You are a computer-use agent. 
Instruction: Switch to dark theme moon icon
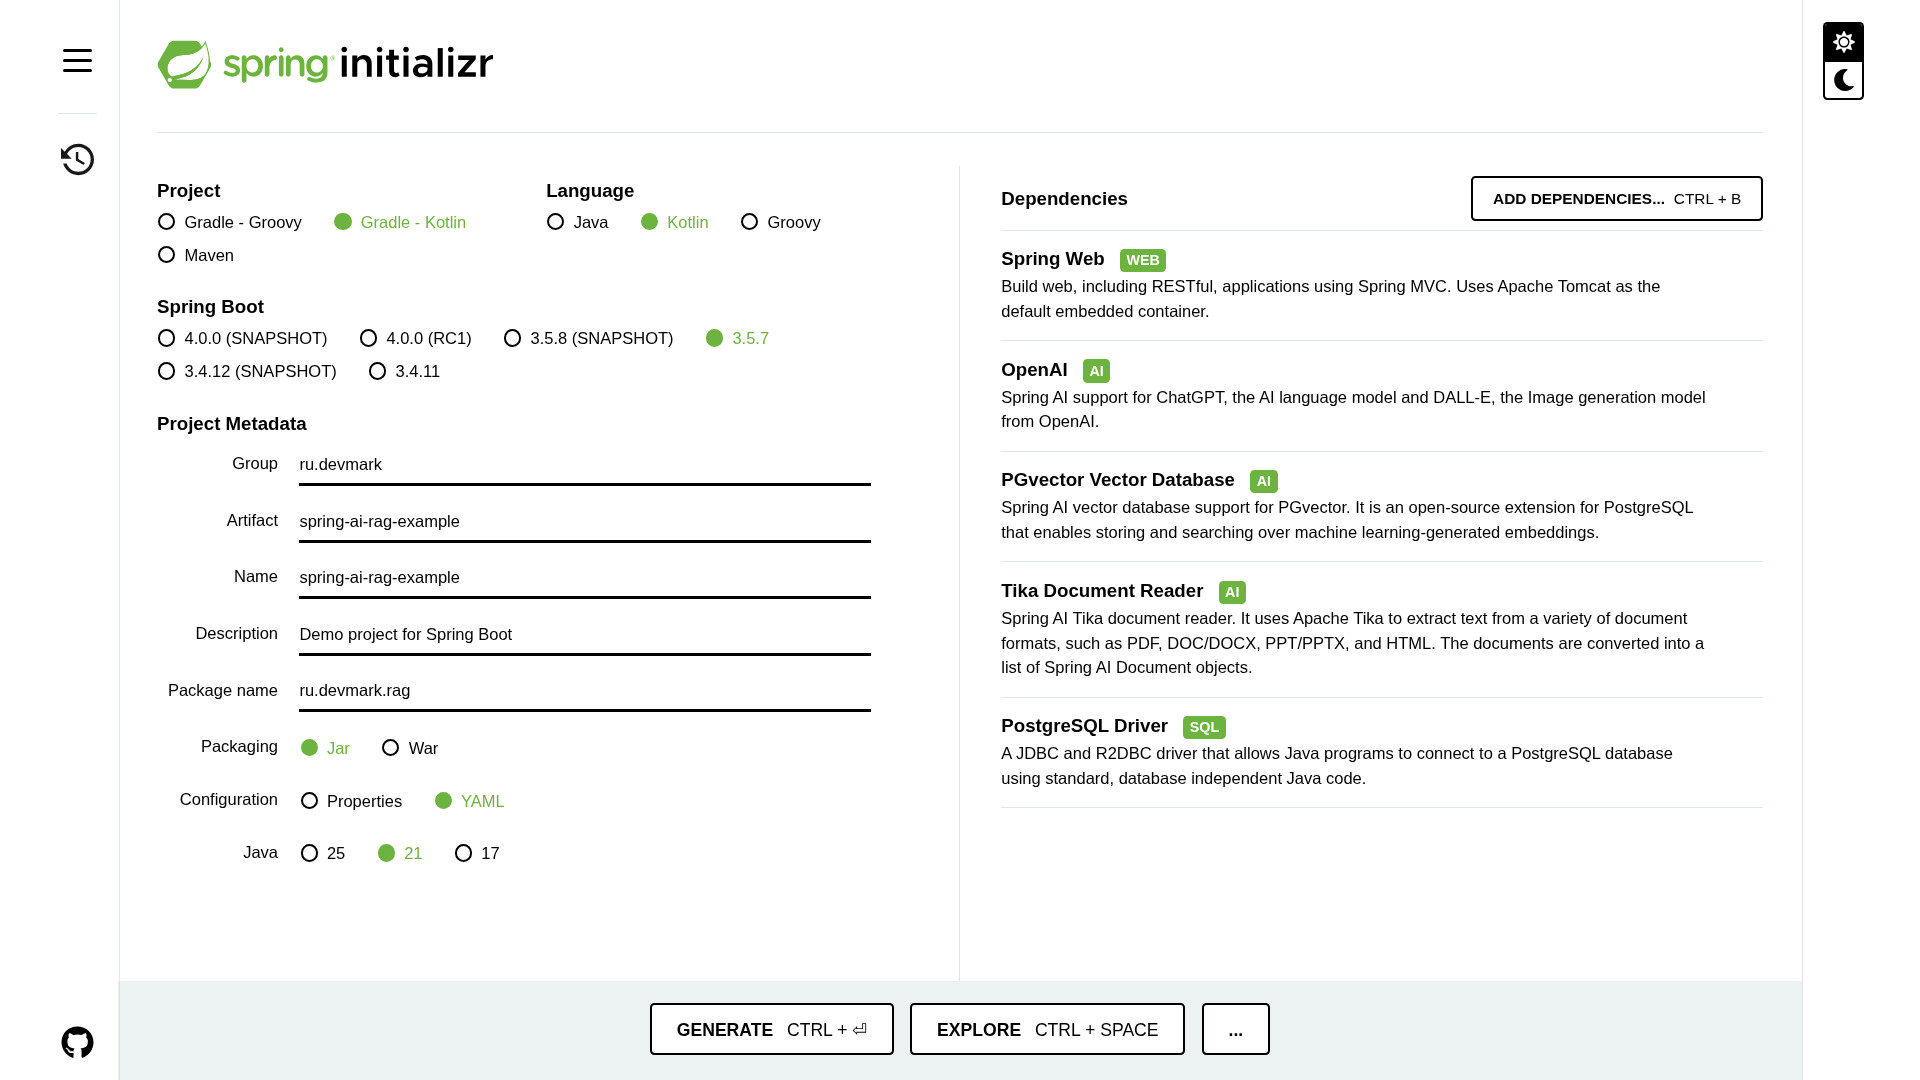coord(1843,80)
